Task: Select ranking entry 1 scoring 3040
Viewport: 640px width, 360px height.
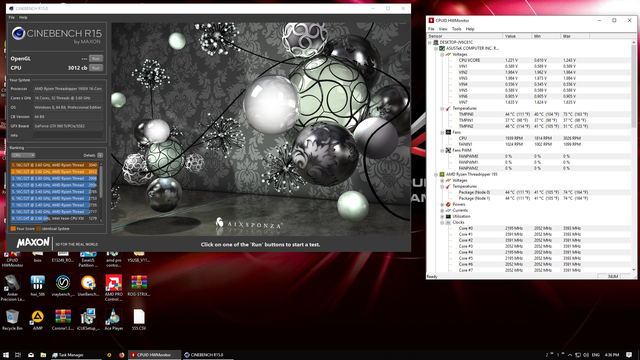Action: (54, 165)
